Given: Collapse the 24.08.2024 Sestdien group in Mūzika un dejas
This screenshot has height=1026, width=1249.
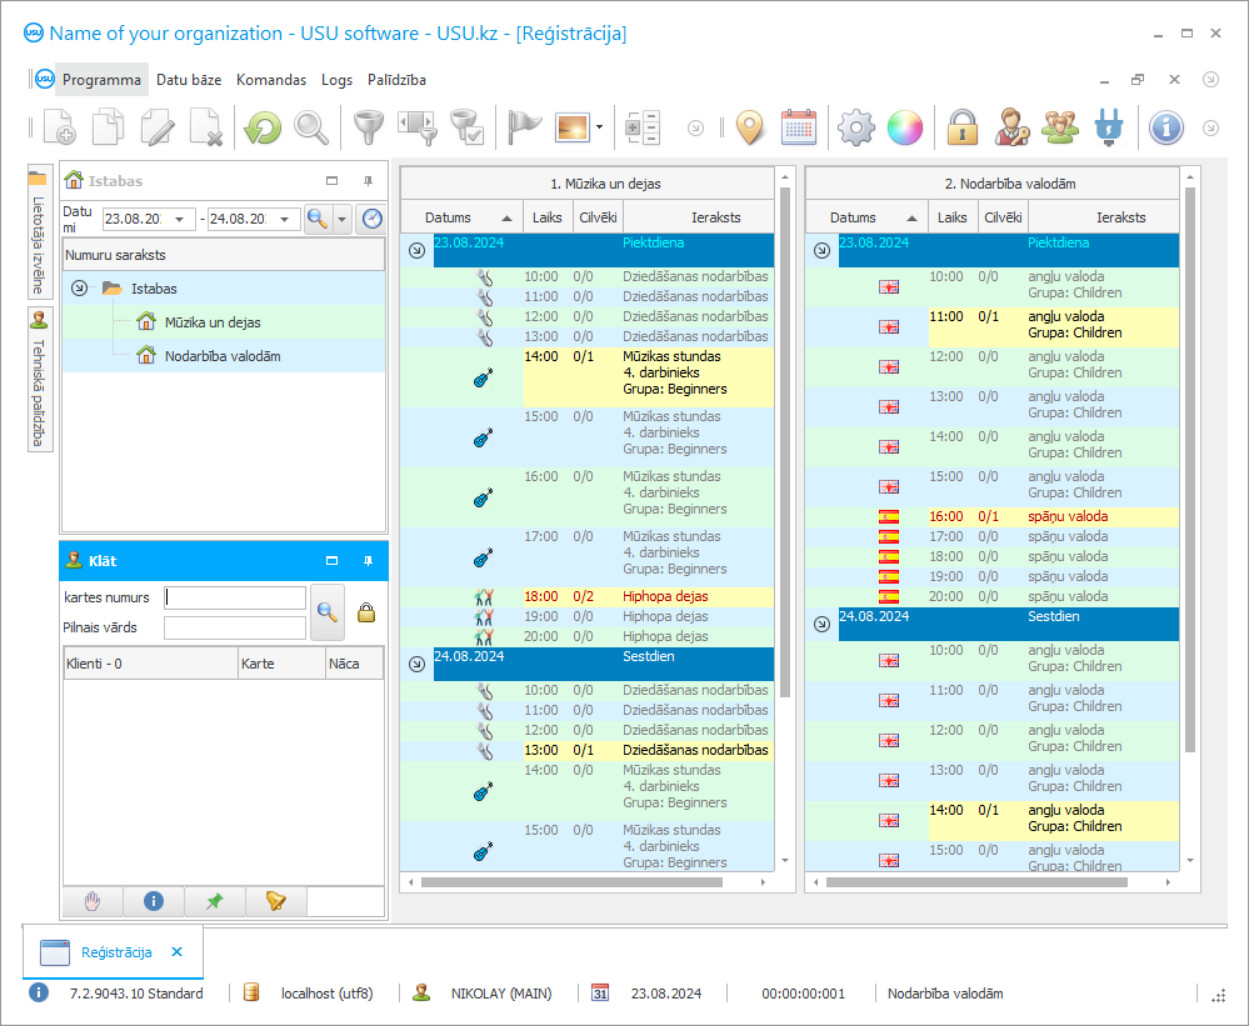Looking at the screenshot, I should (x=417, y=664).
